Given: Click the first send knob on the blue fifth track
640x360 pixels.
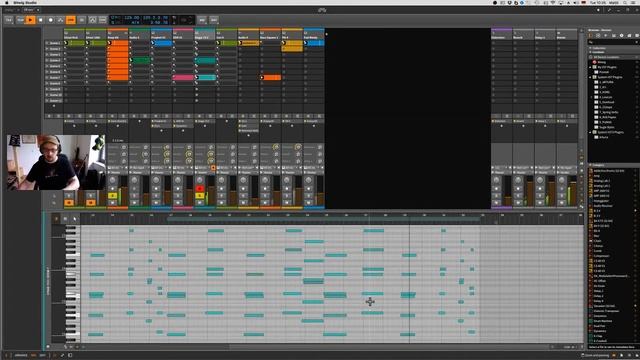Looking at the screenshot, I should coord(167,147).
